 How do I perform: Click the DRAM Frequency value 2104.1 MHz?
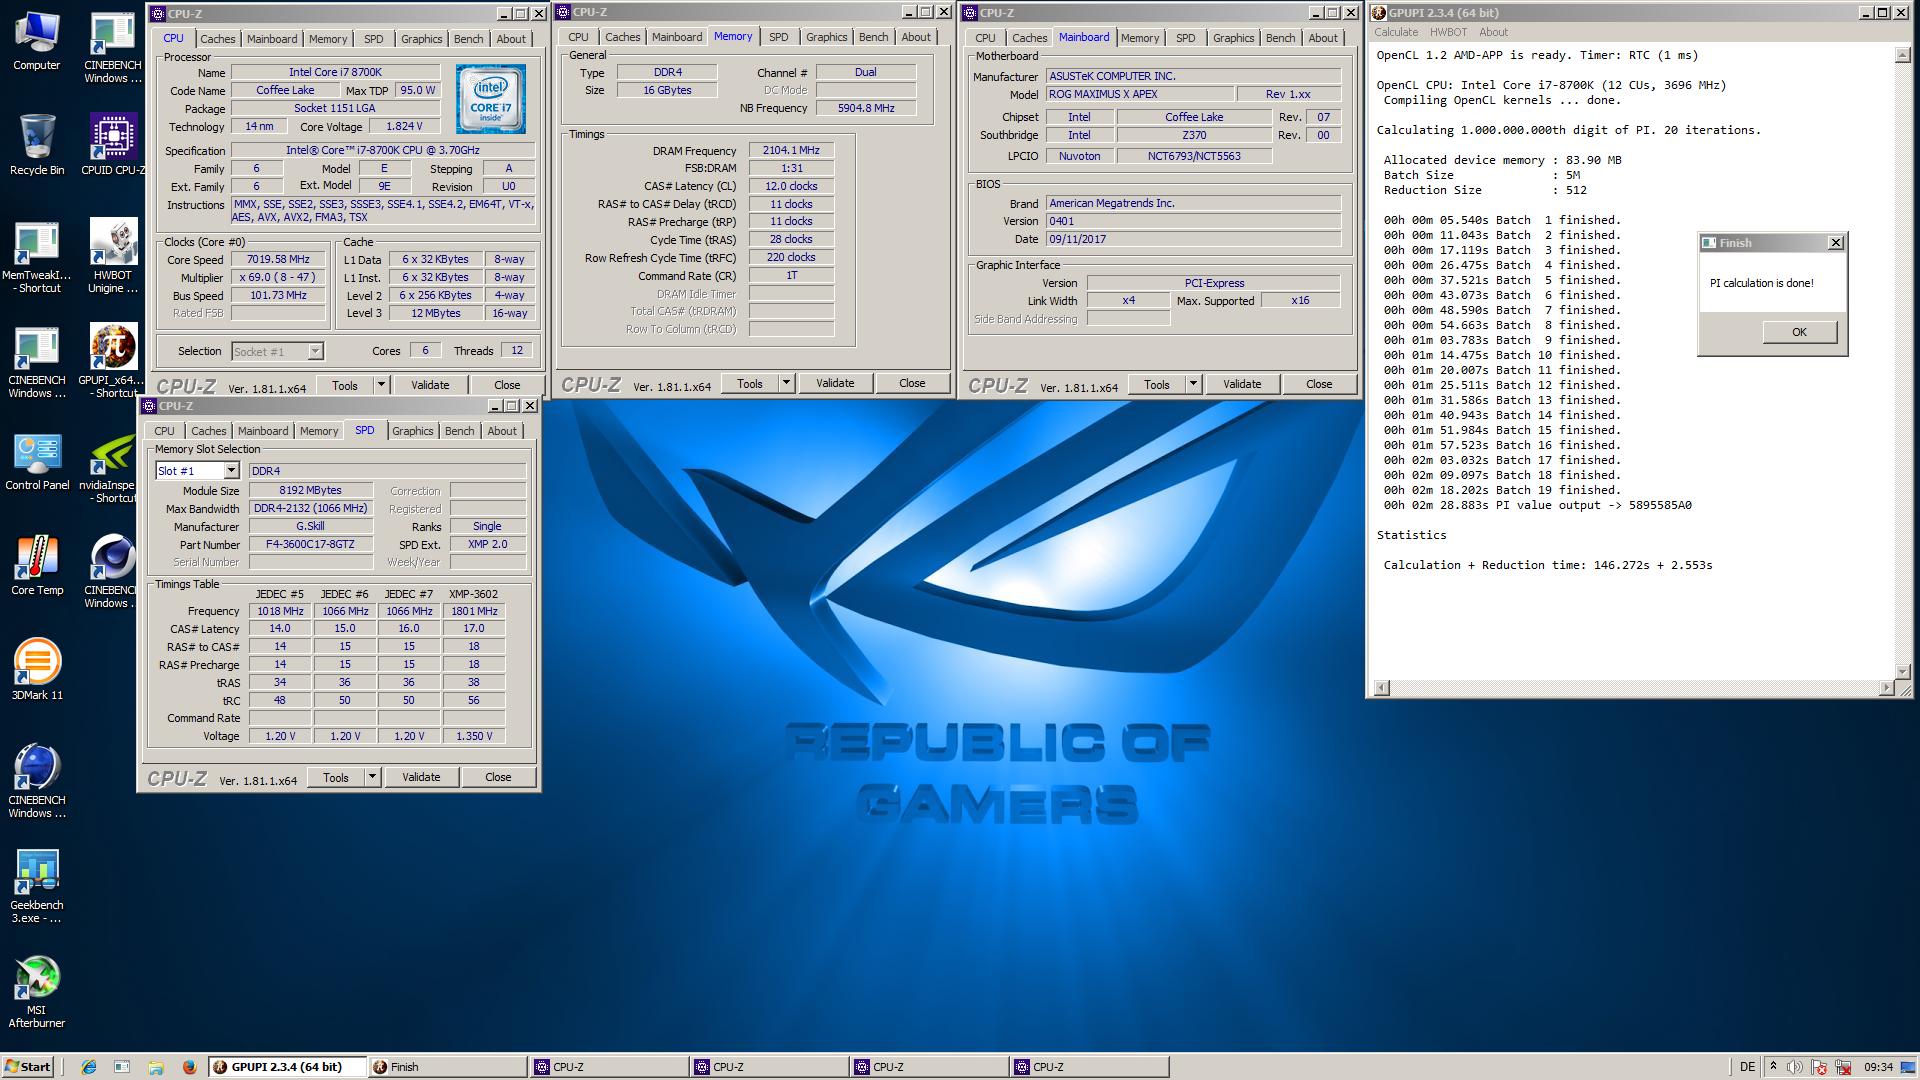791,151
